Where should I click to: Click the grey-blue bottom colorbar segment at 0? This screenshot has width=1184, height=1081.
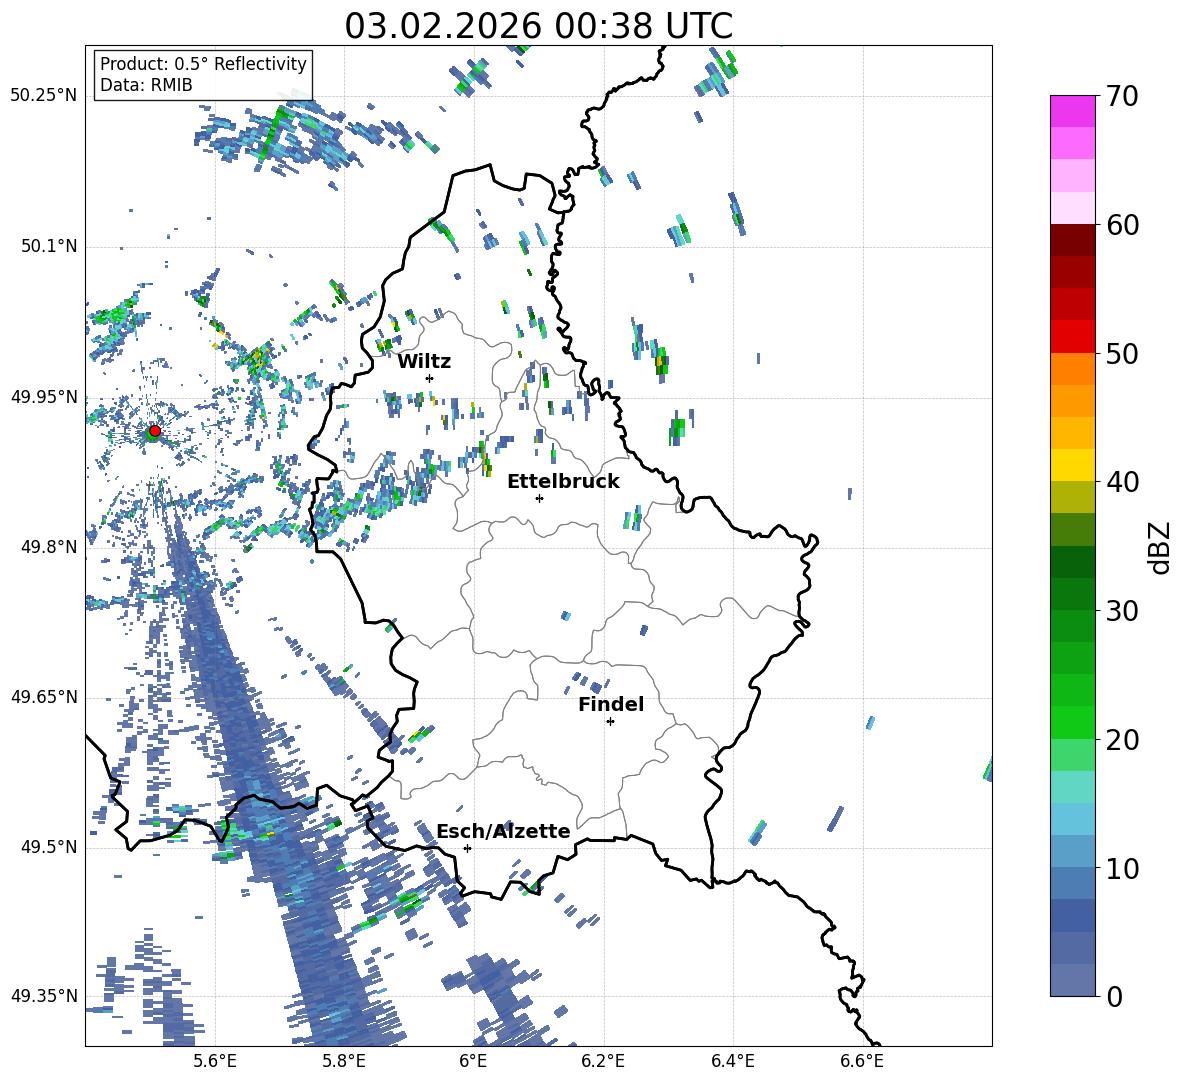pos(1072,980)
